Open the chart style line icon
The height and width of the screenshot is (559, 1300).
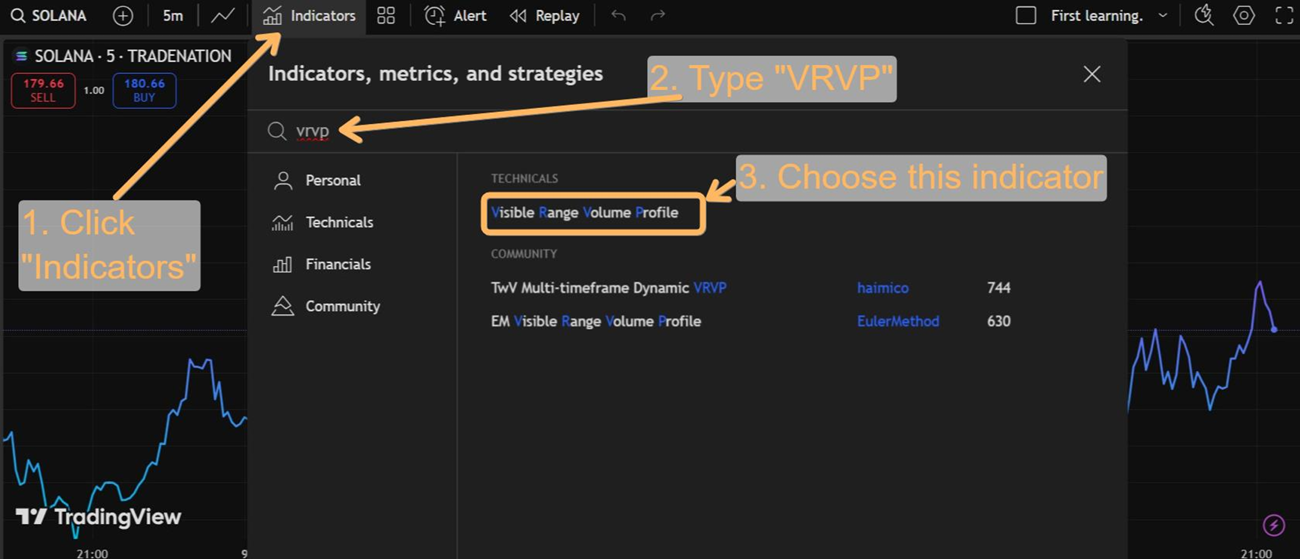(223, 16)
